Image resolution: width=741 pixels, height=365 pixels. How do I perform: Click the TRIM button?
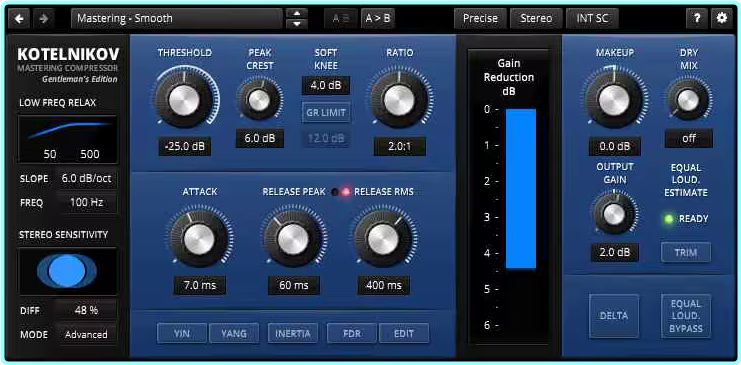(686, 252)
